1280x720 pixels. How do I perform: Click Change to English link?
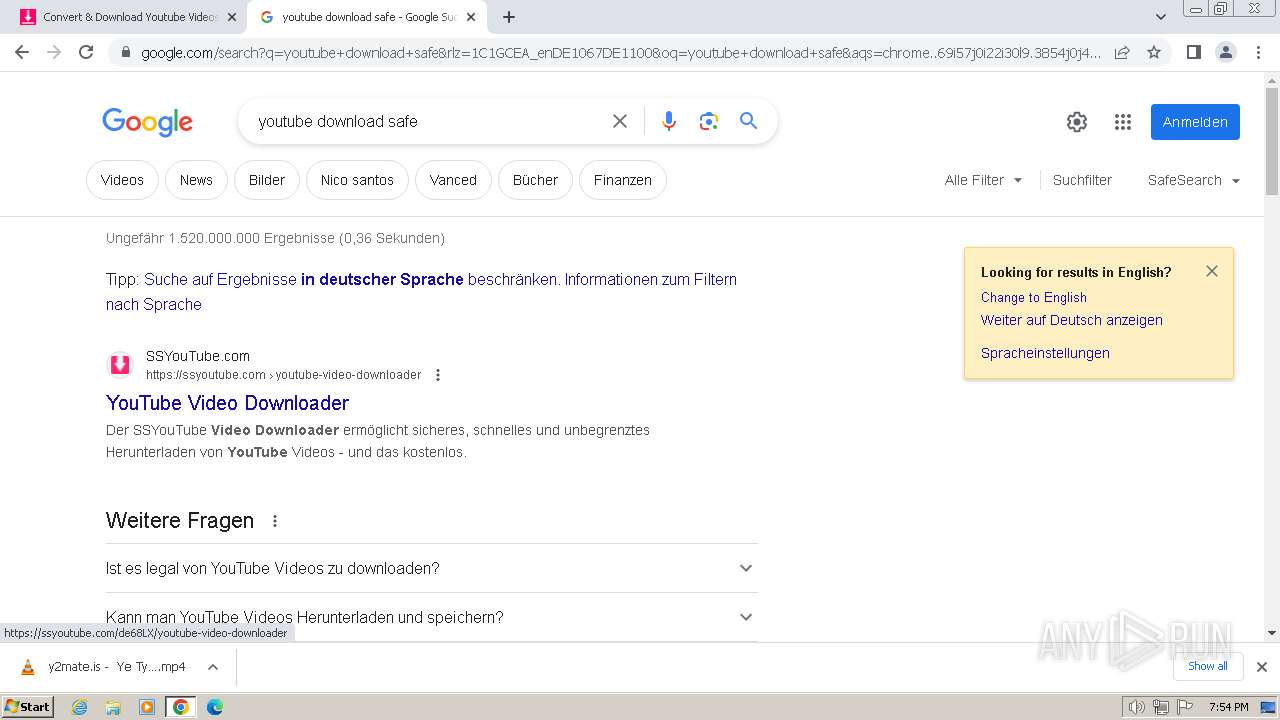click(1033, 298)
